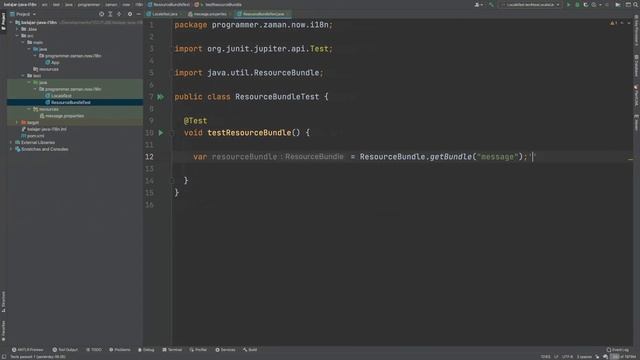Open Project panel settings gear
This screenshot has height=360, width=640.
pos(130,14)
